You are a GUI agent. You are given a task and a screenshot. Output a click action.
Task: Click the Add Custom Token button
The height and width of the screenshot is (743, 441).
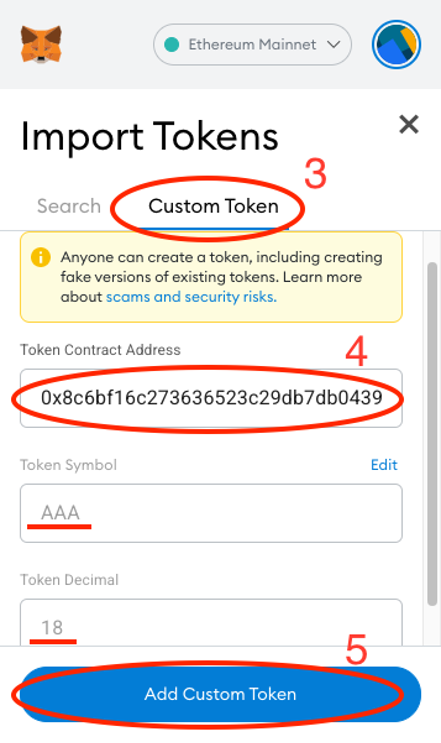point(221,694)
